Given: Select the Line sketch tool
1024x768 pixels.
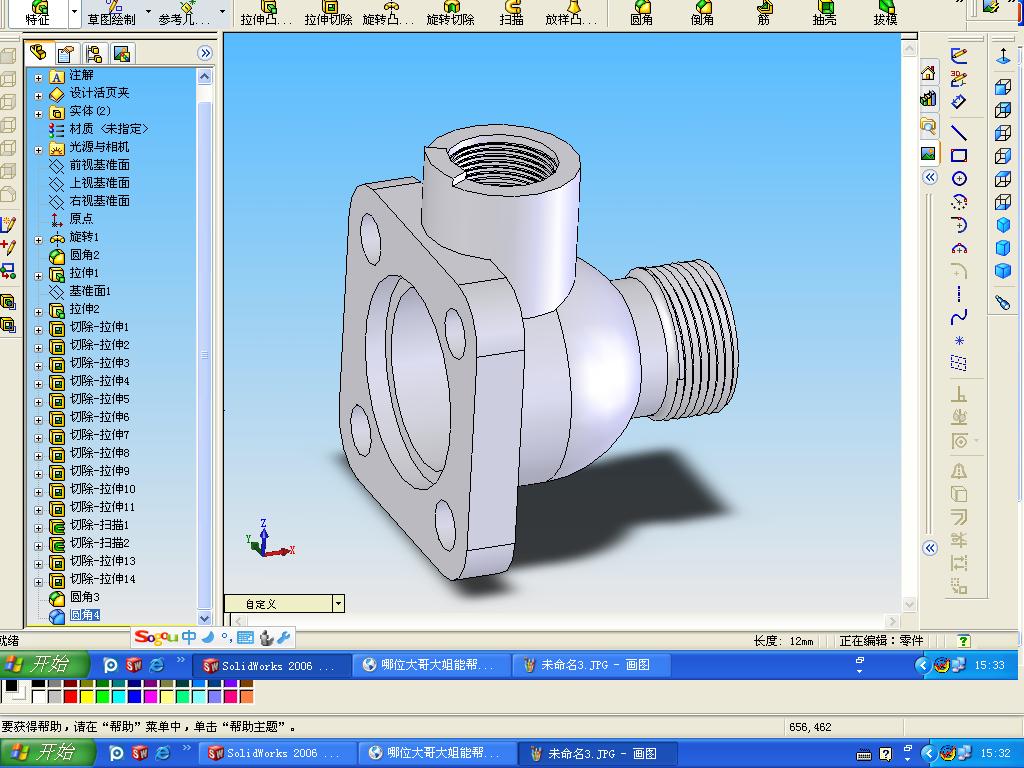Looking at the screenshot, I should (958, 133).
